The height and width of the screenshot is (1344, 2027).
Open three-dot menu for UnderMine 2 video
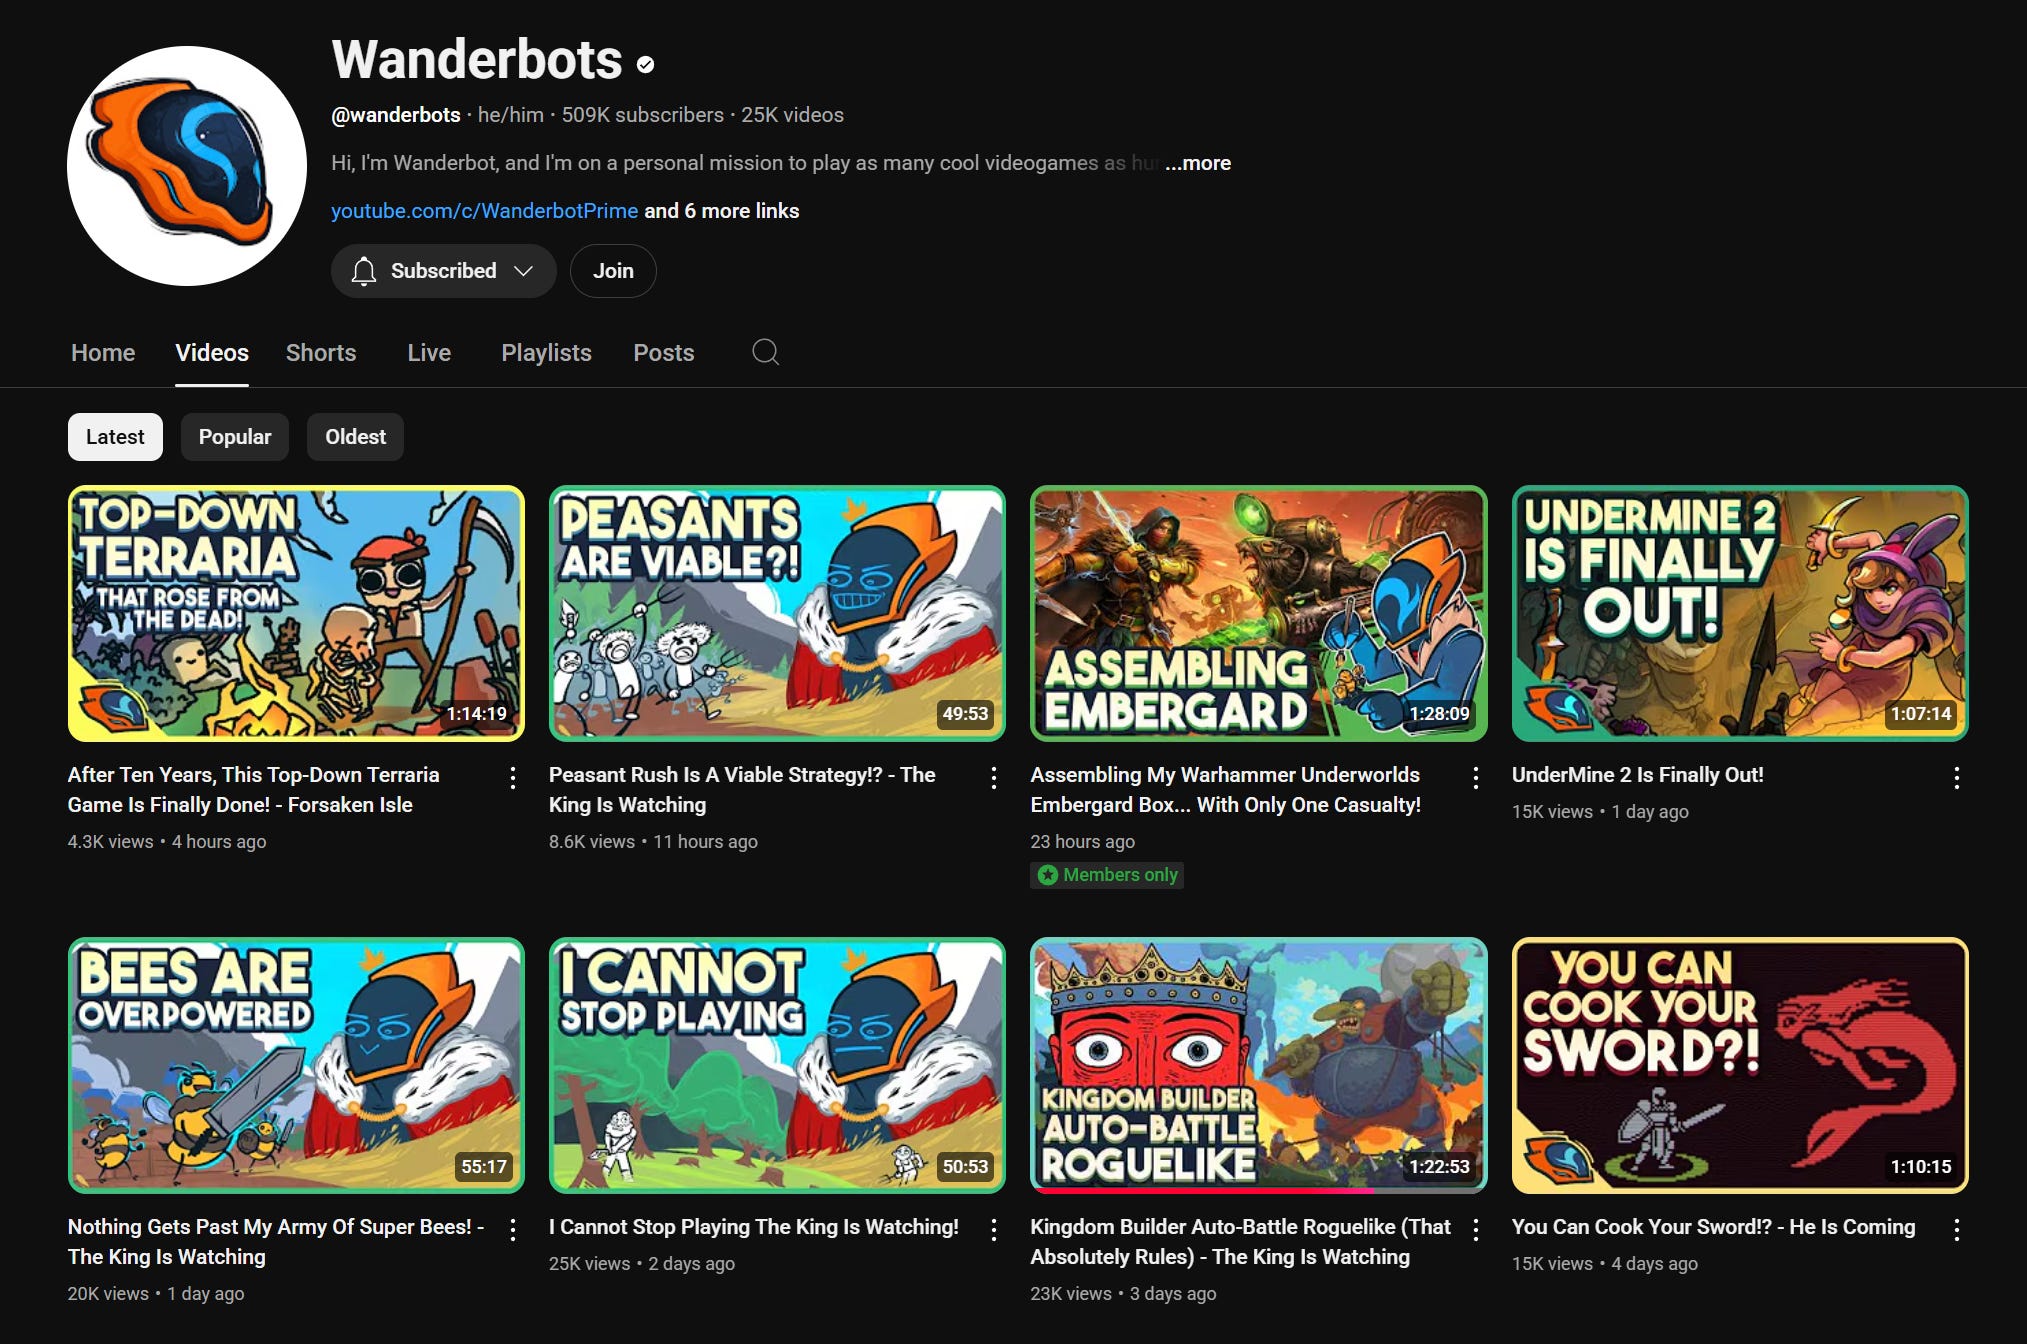[x=1957, y=778]
